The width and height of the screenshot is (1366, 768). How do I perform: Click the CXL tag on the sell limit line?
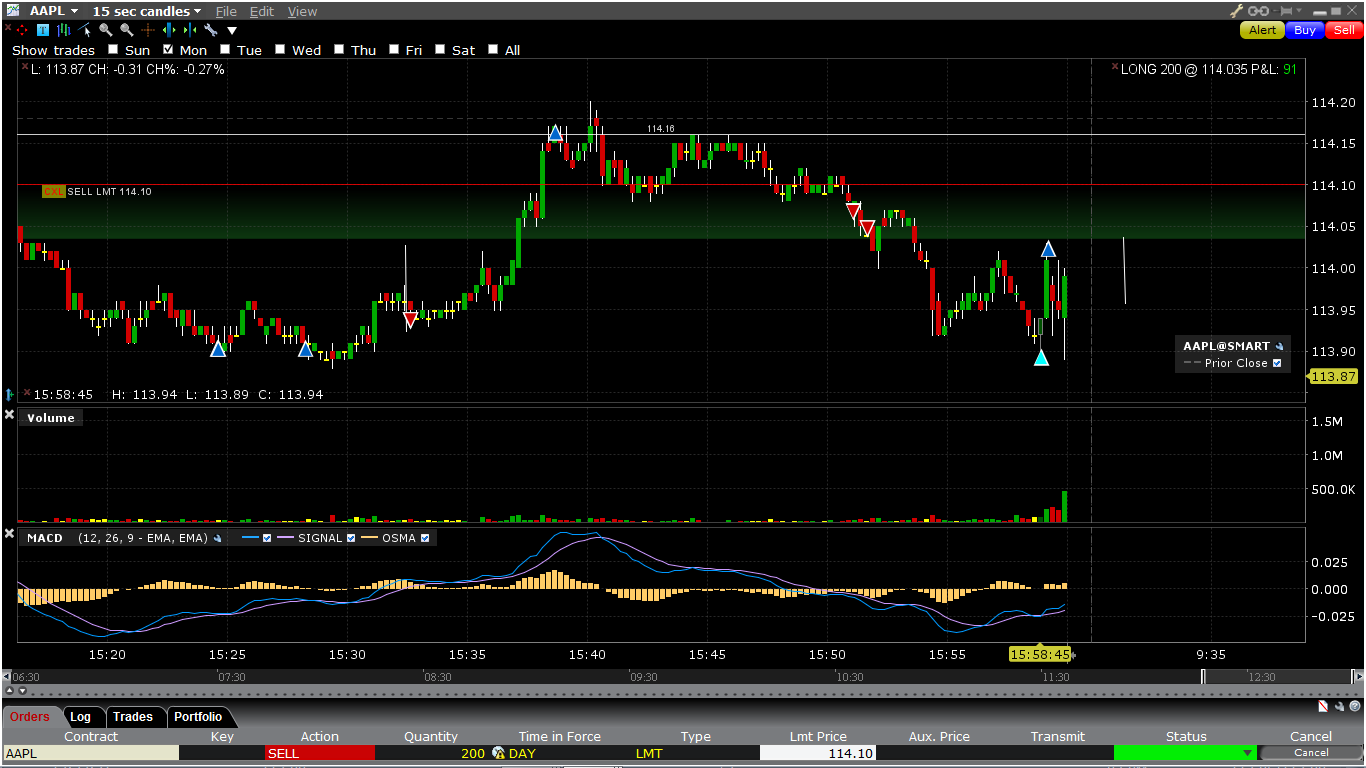click(53, 191)
